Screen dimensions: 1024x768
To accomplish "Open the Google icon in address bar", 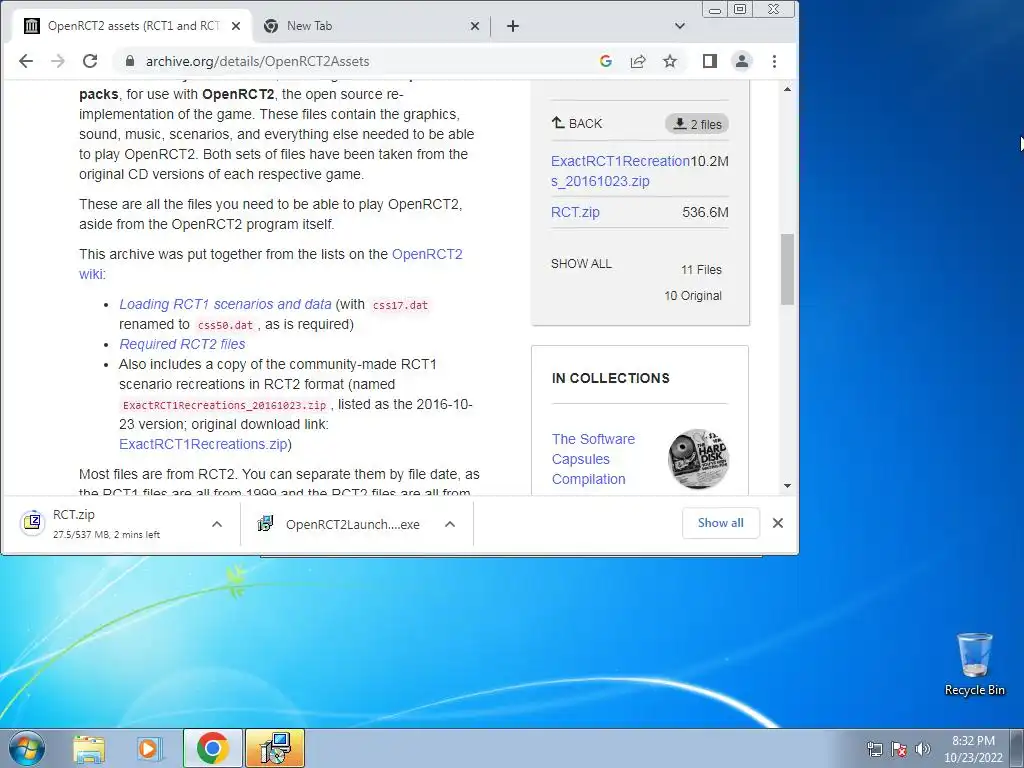I will coord(605,61).
